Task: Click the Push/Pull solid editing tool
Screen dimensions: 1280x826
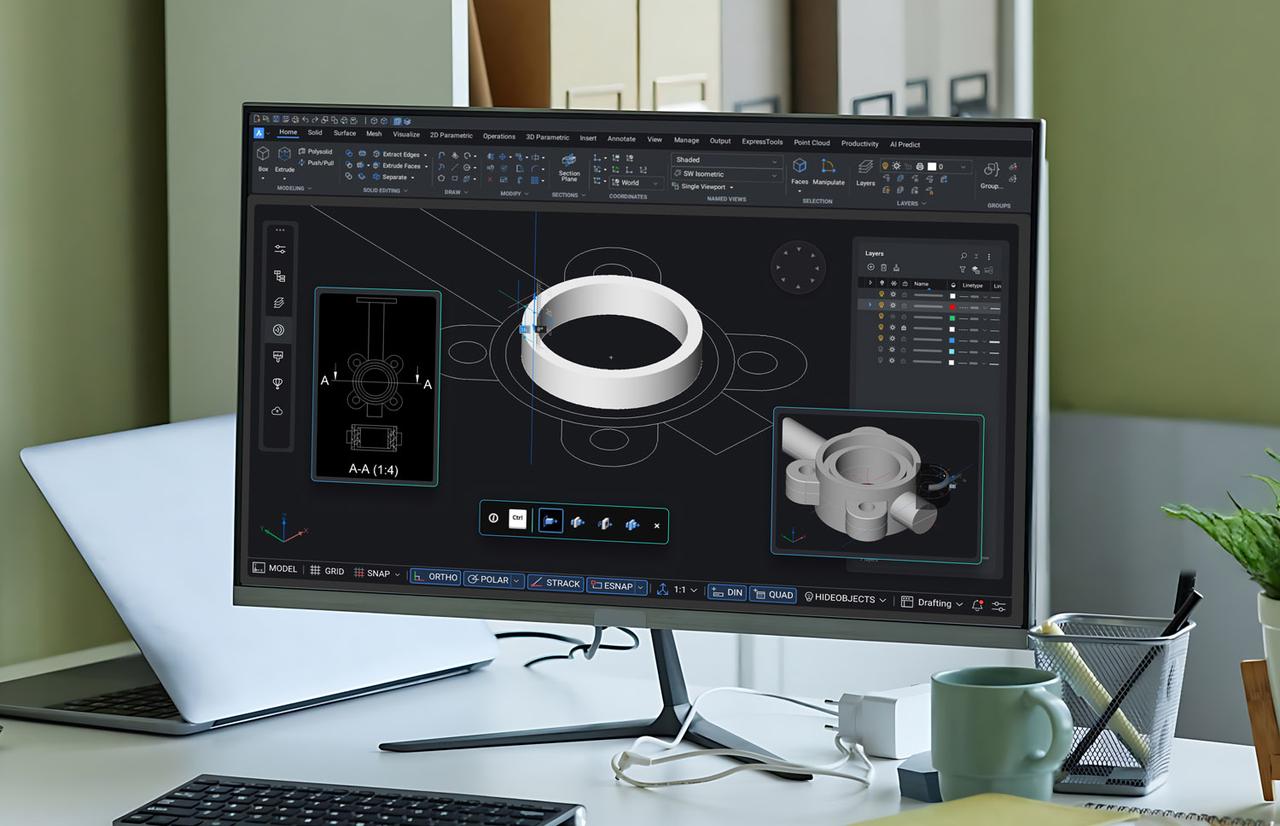Action: [x=317, y=163]
